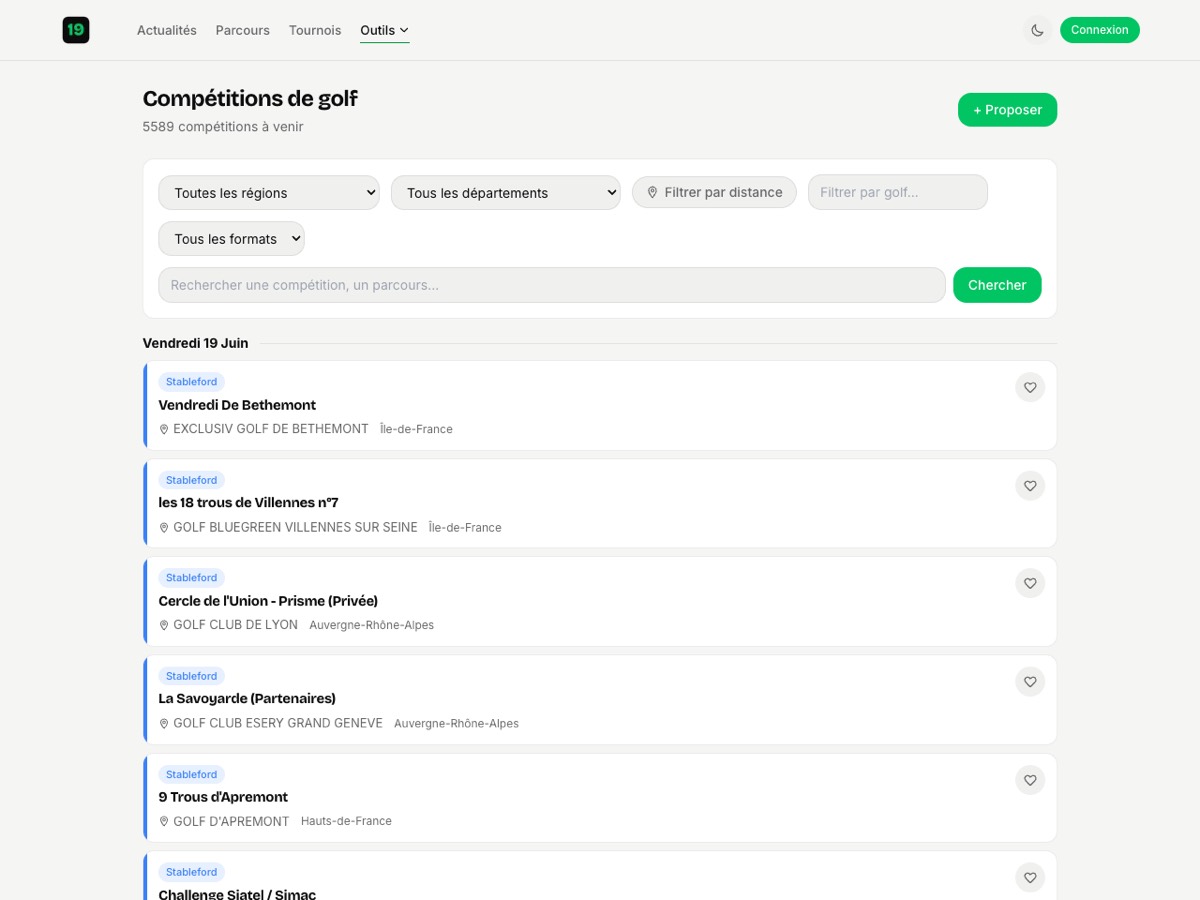Focus the Filtrer par golf field

point(898,192)
